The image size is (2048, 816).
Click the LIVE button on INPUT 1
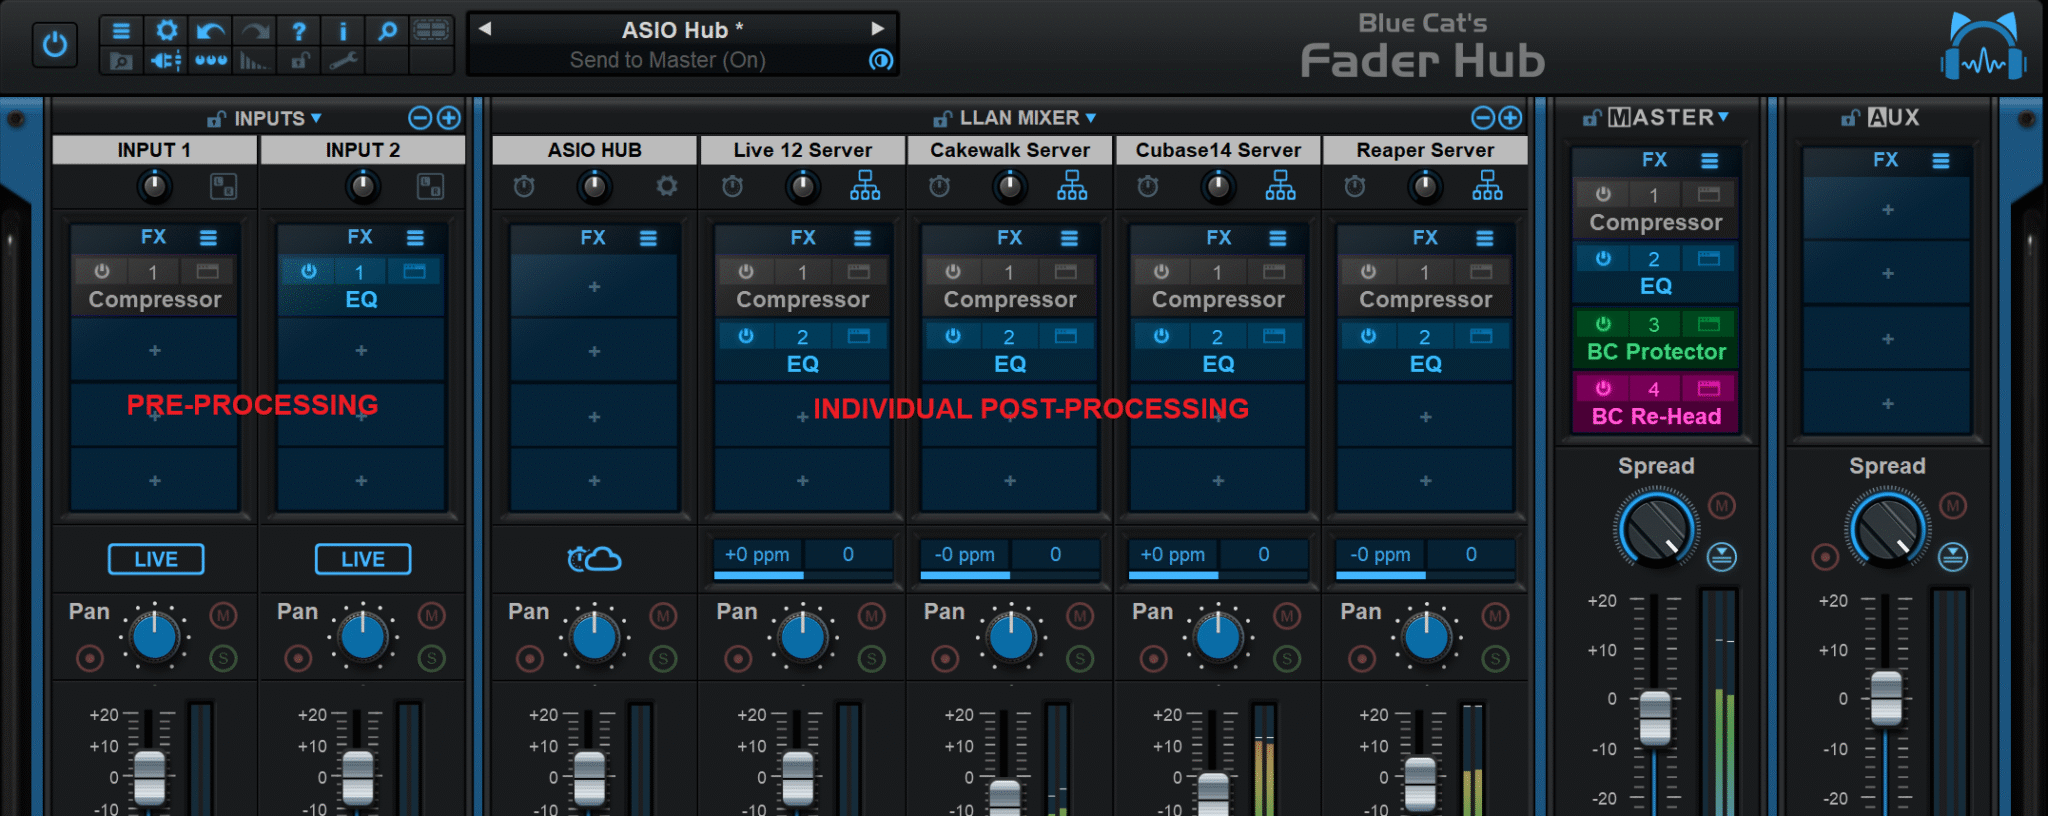(156, 559)
